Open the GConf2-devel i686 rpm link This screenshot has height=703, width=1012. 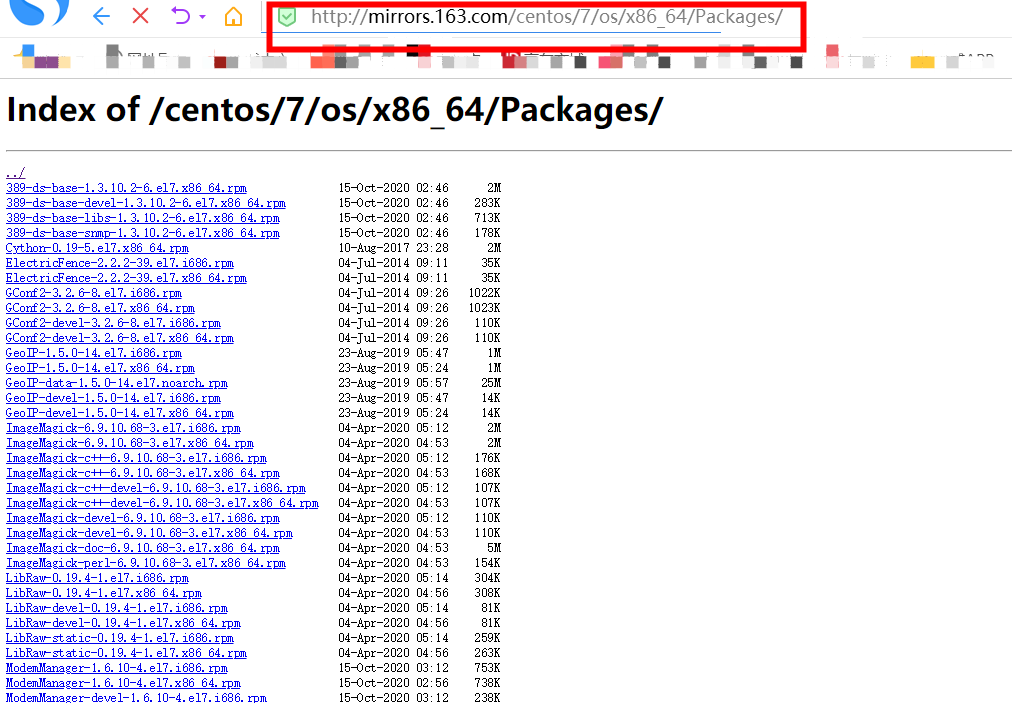click(x=115, y=322)
